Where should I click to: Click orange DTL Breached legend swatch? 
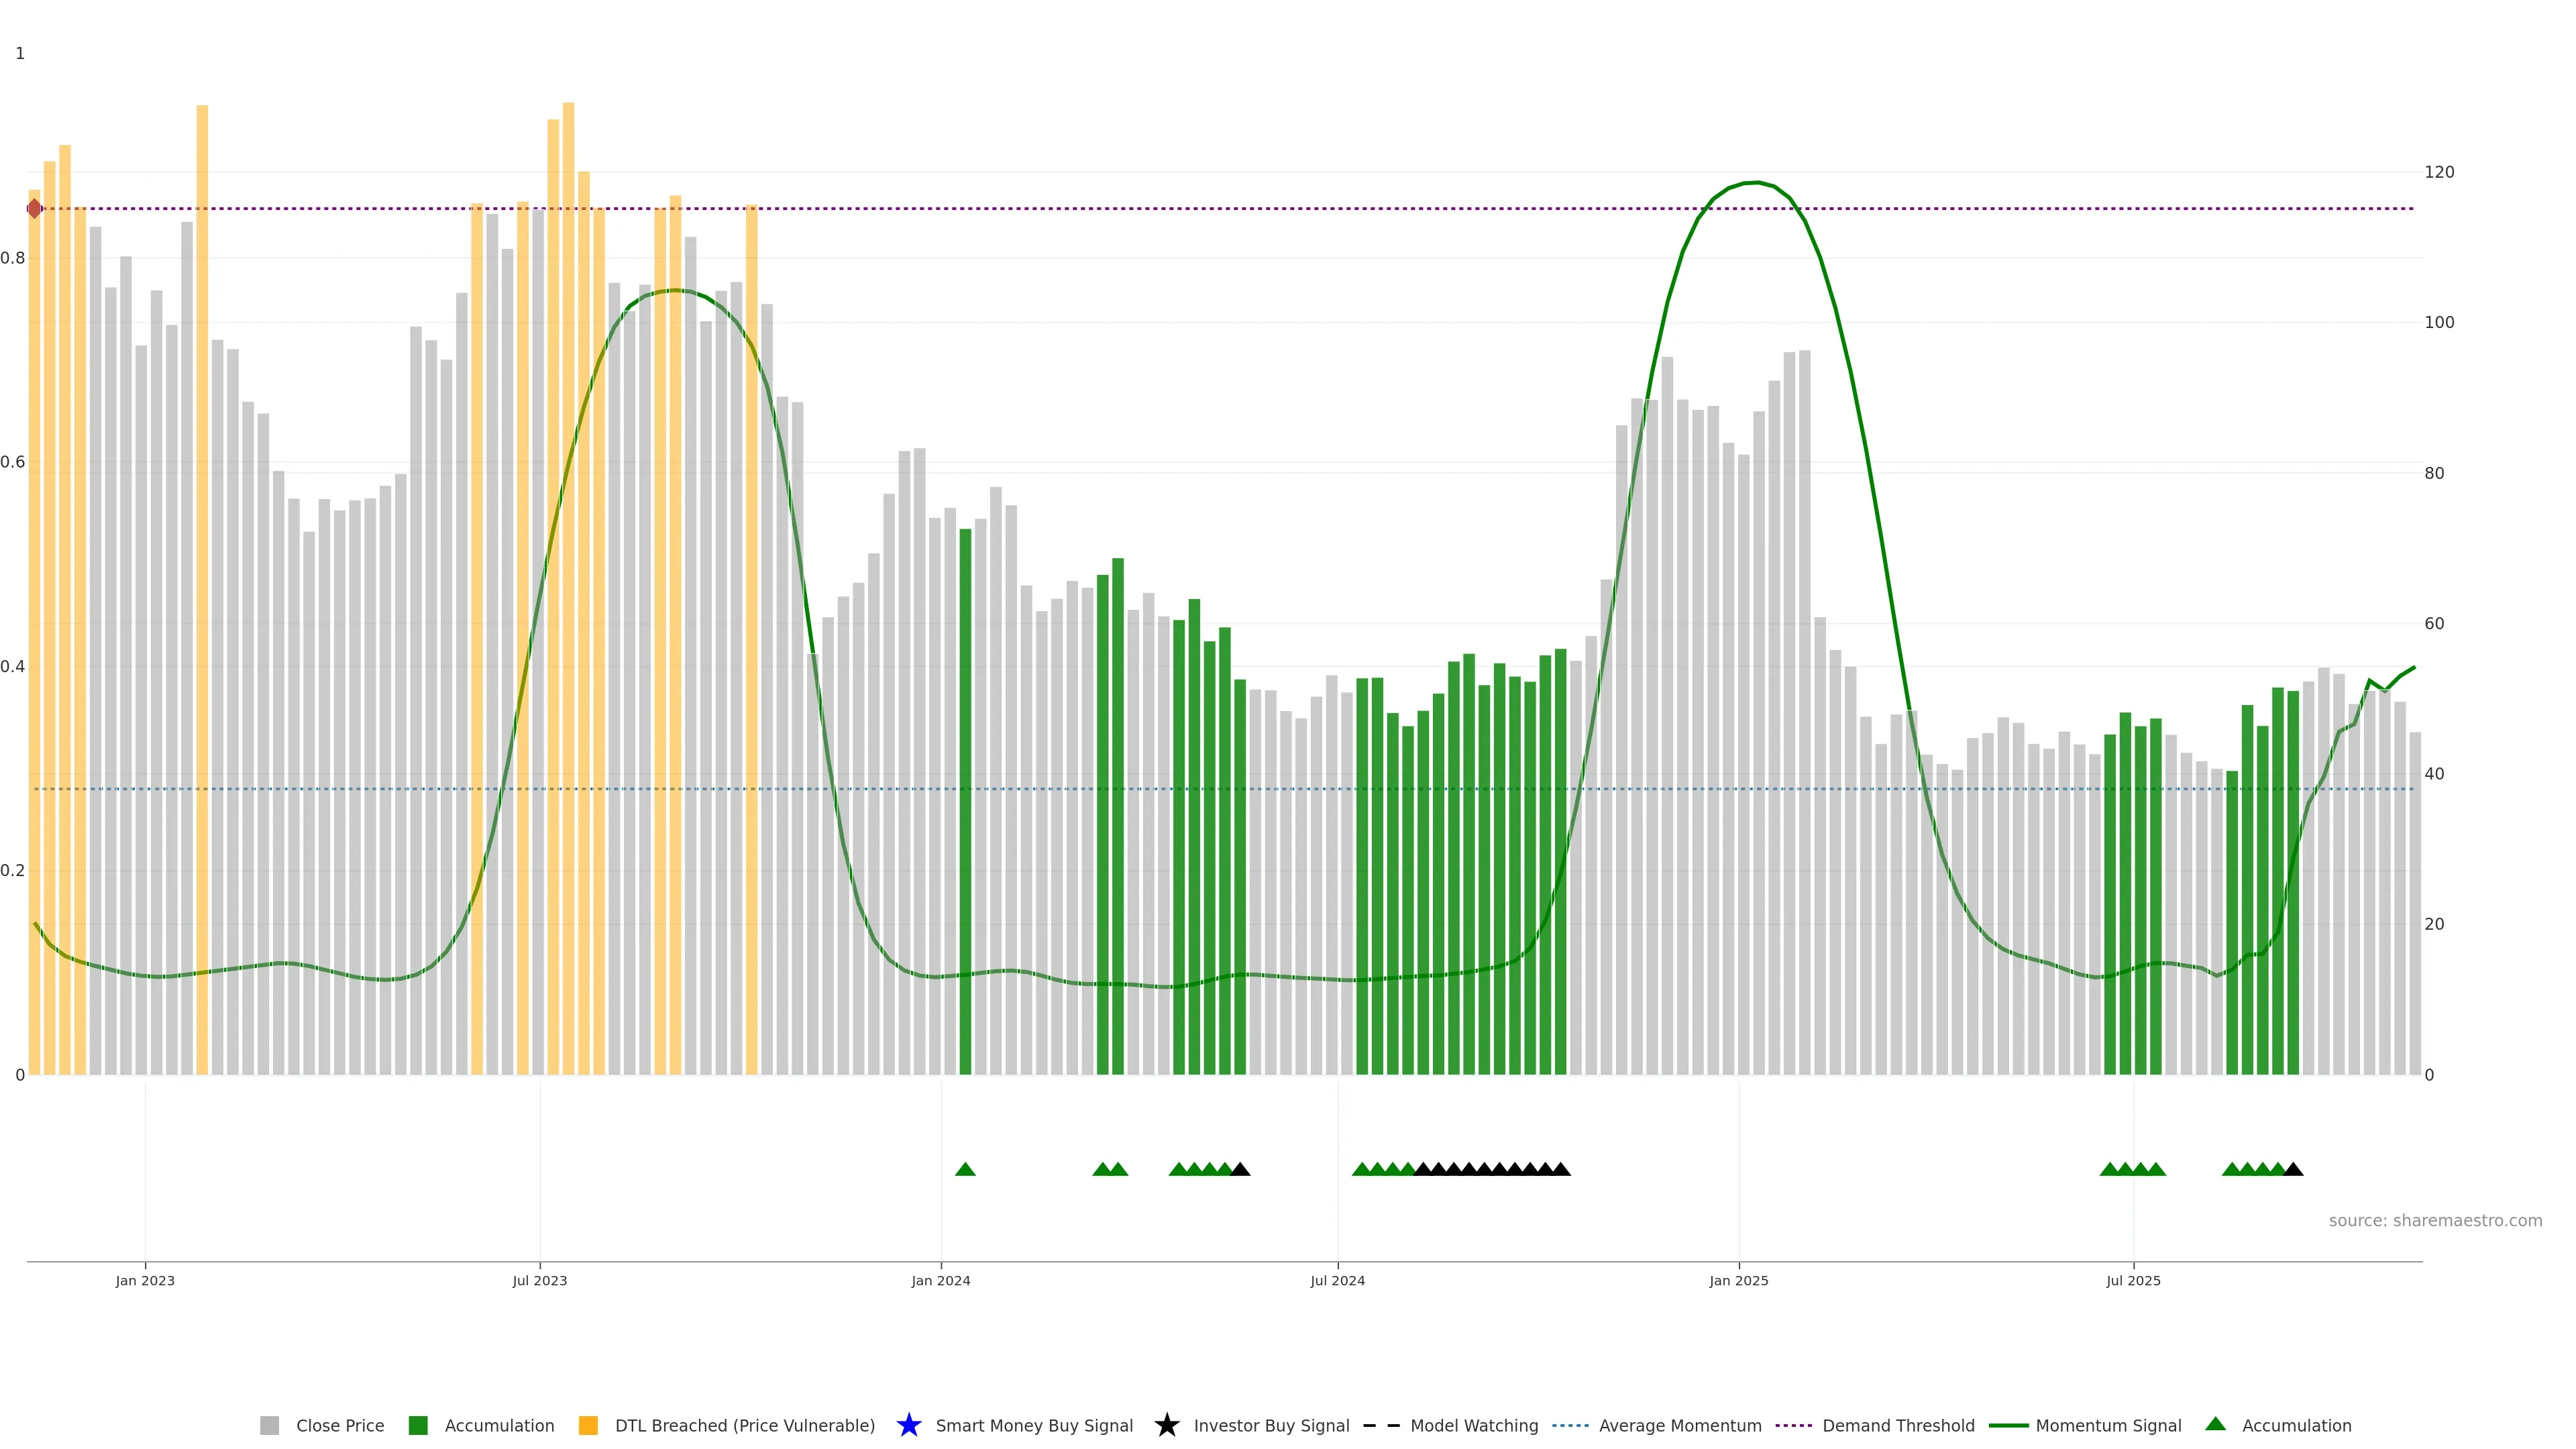588,1425
